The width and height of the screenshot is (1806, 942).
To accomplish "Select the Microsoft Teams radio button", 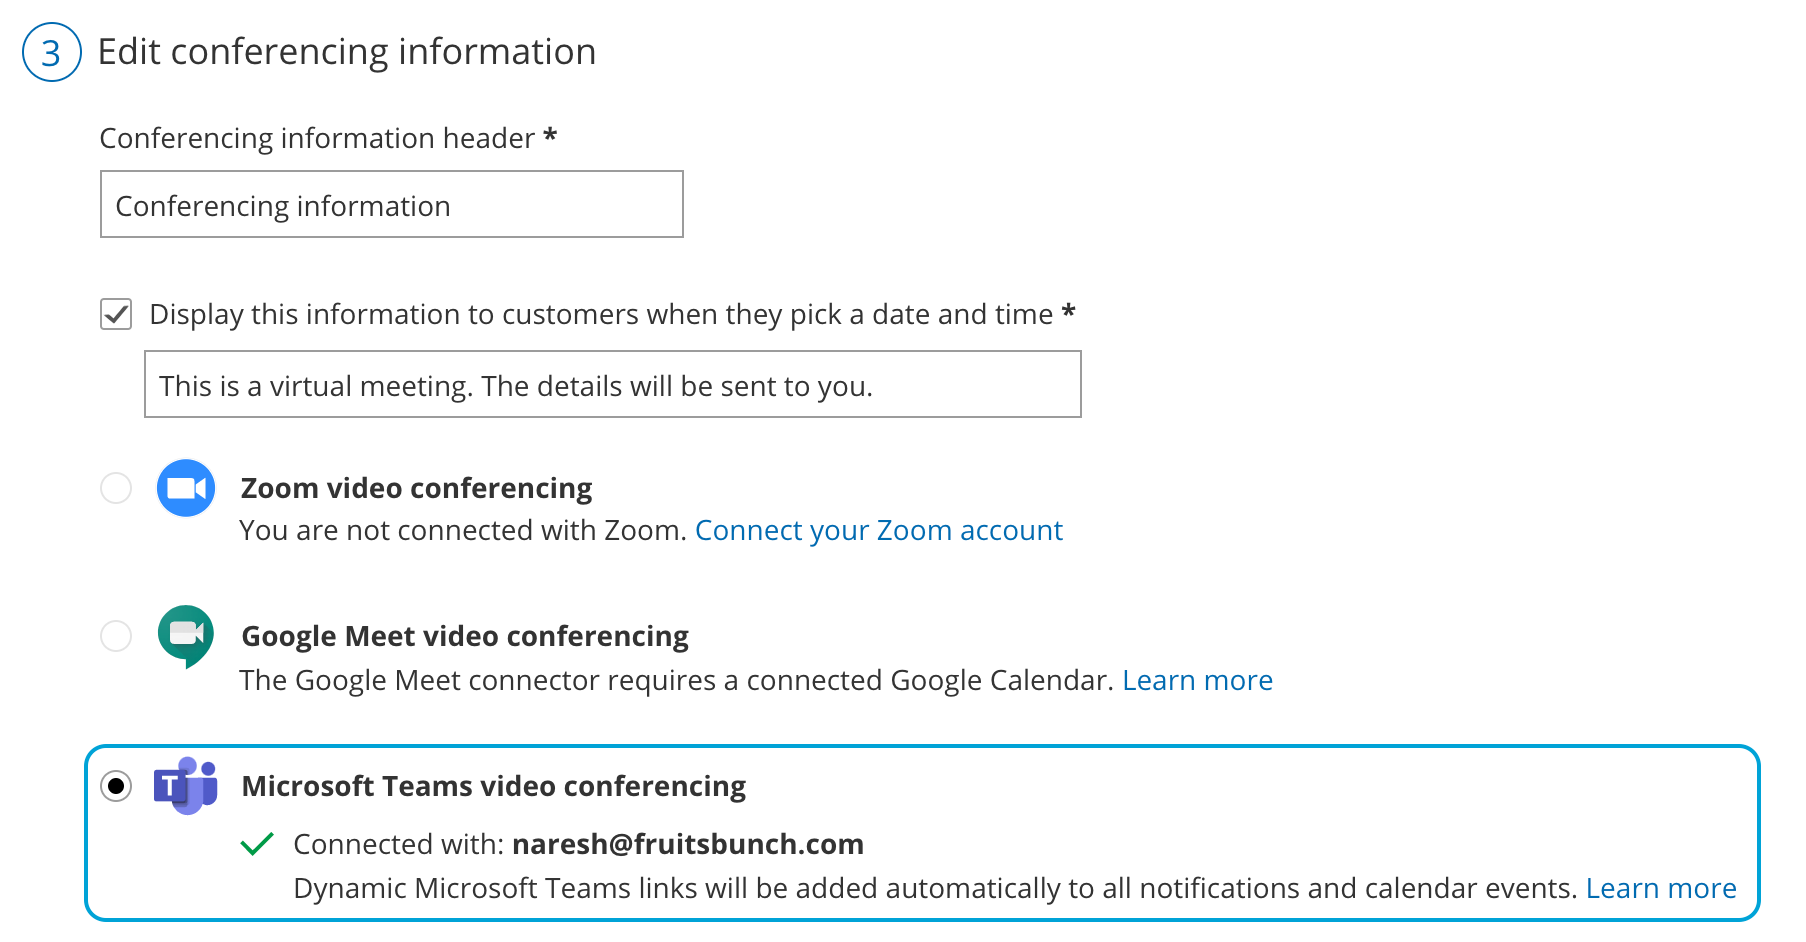I will [116, 786].
